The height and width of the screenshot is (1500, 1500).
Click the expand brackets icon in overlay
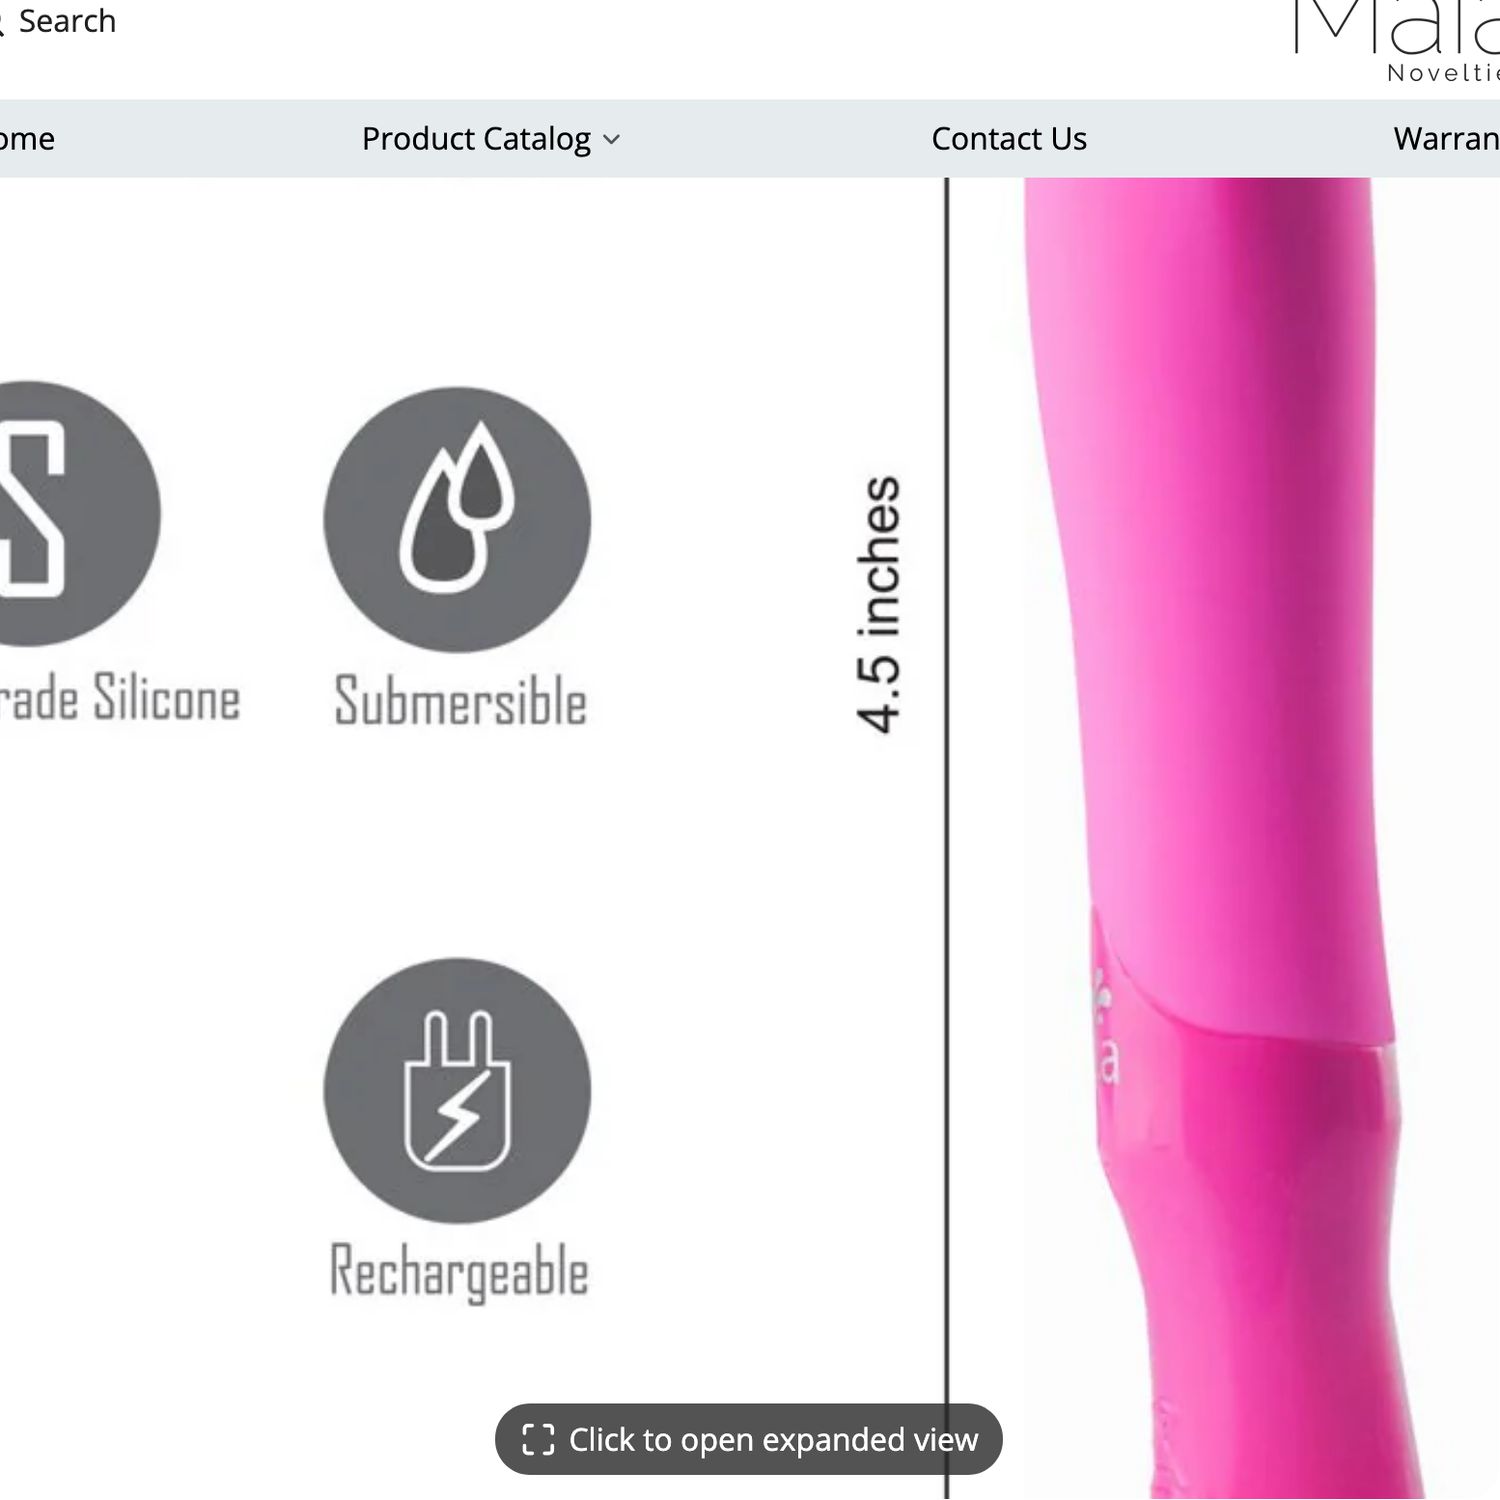click(x=538, y=1439)
